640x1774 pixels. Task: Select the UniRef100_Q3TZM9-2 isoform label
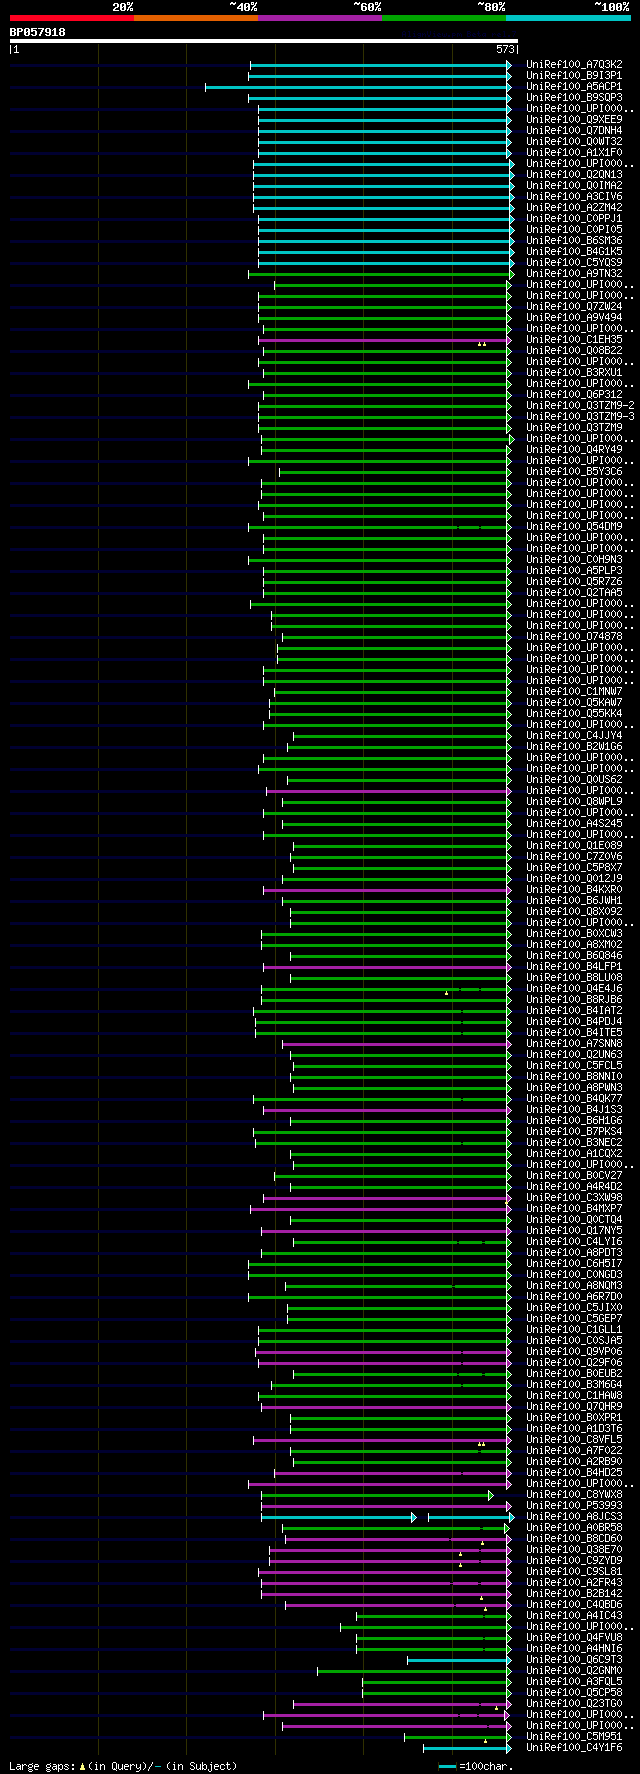(x=580, y=405)
